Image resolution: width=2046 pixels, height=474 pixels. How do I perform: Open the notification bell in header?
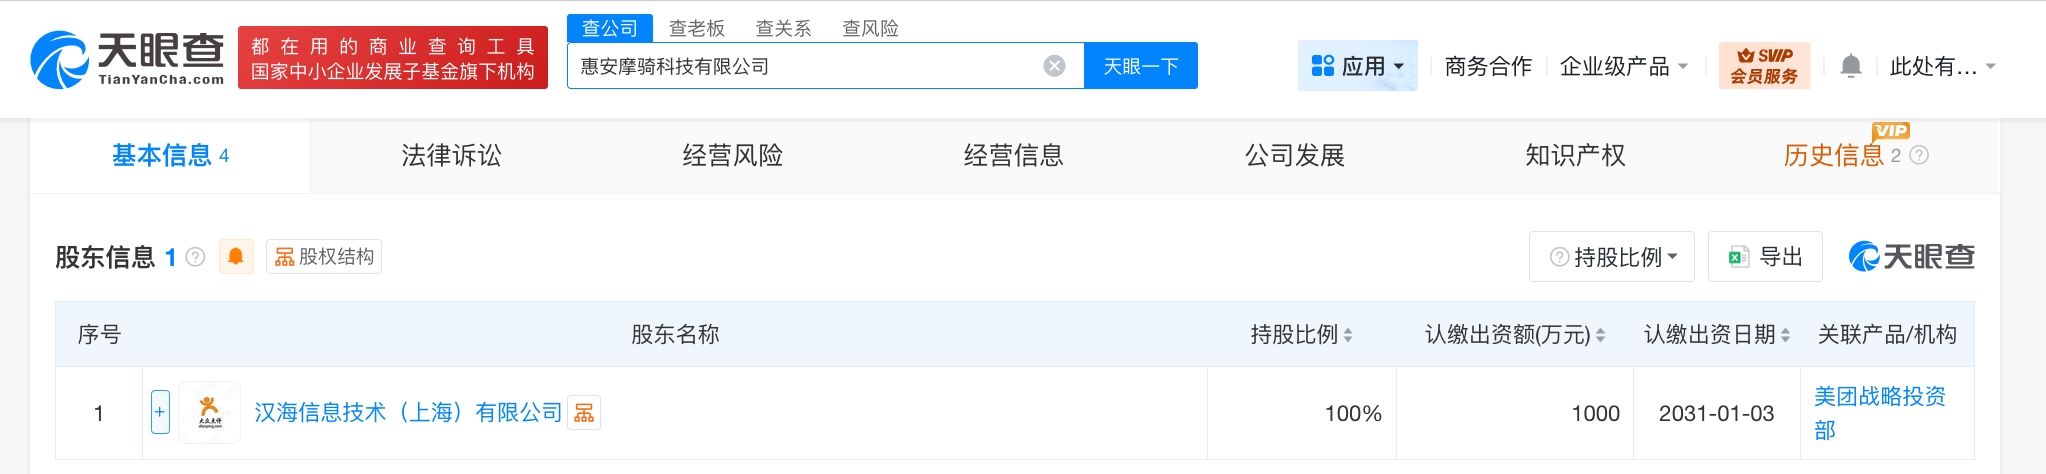coord(1850,67)
